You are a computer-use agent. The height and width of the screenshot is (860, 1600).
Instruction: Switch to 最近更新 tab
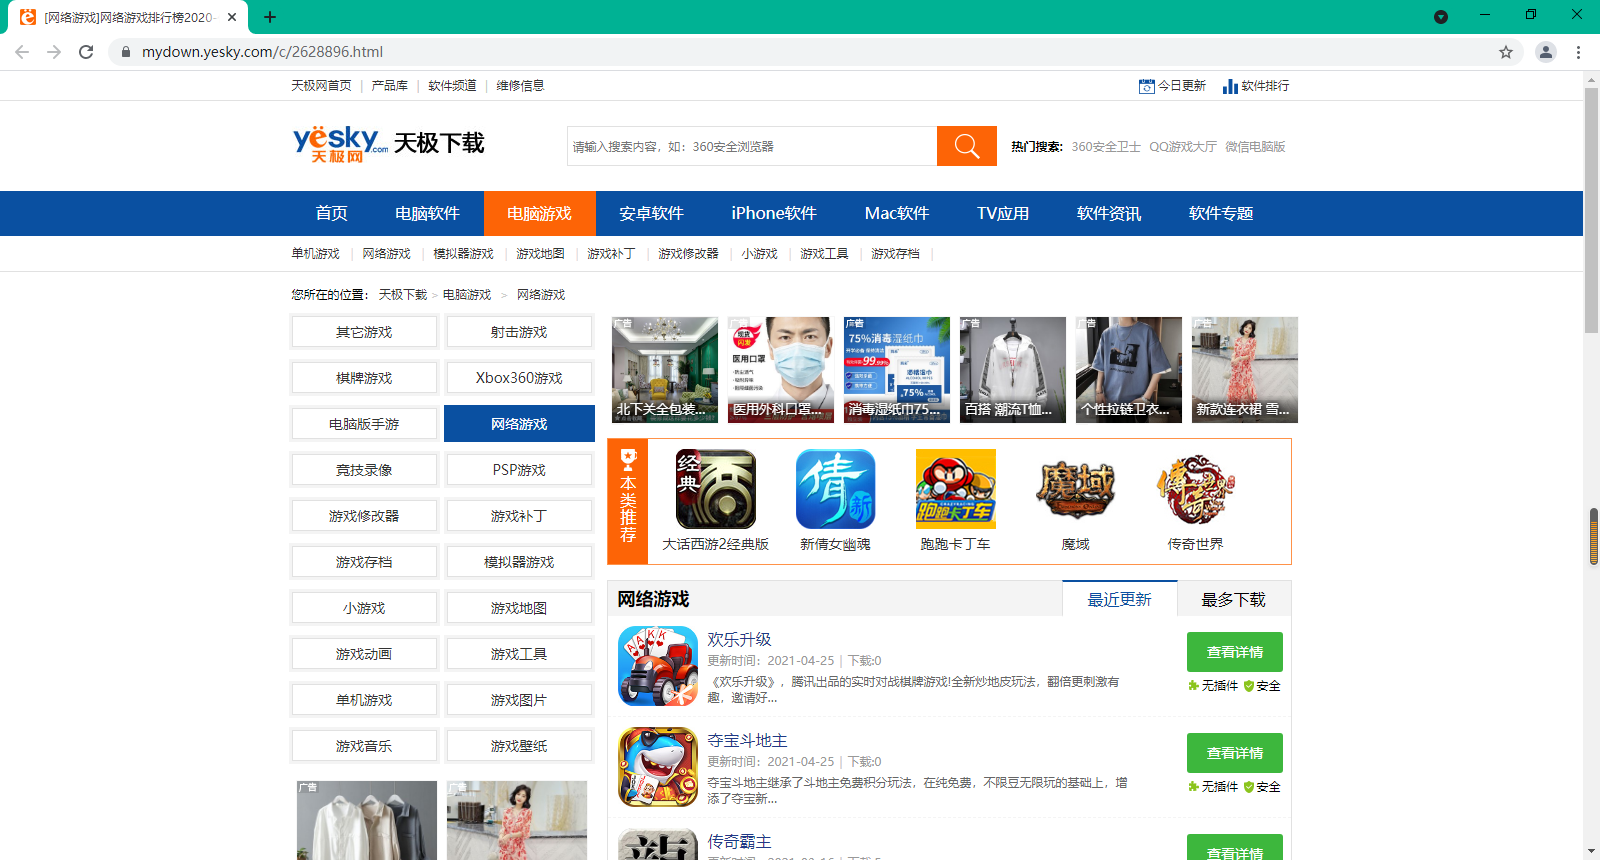[1120, 599]
